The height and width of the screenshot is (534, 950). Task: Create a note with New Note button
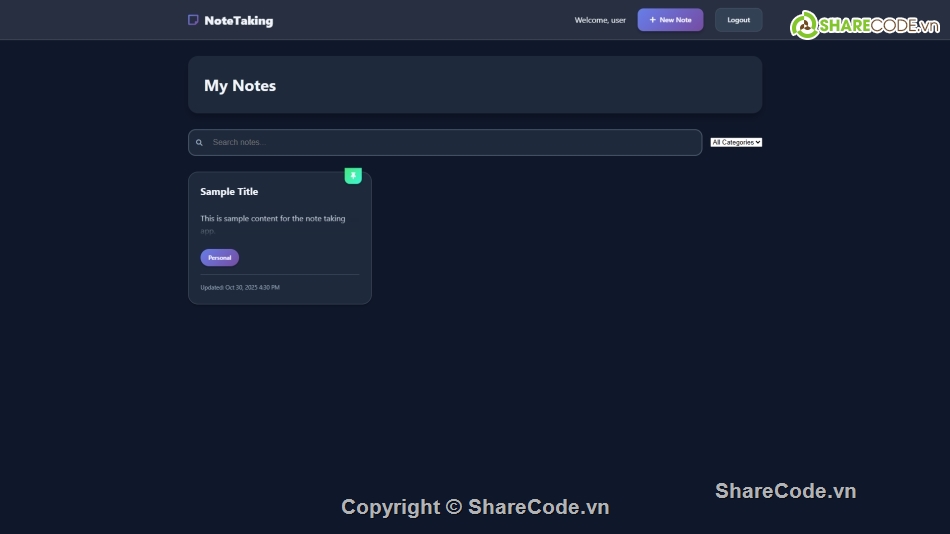coord(670,20)
